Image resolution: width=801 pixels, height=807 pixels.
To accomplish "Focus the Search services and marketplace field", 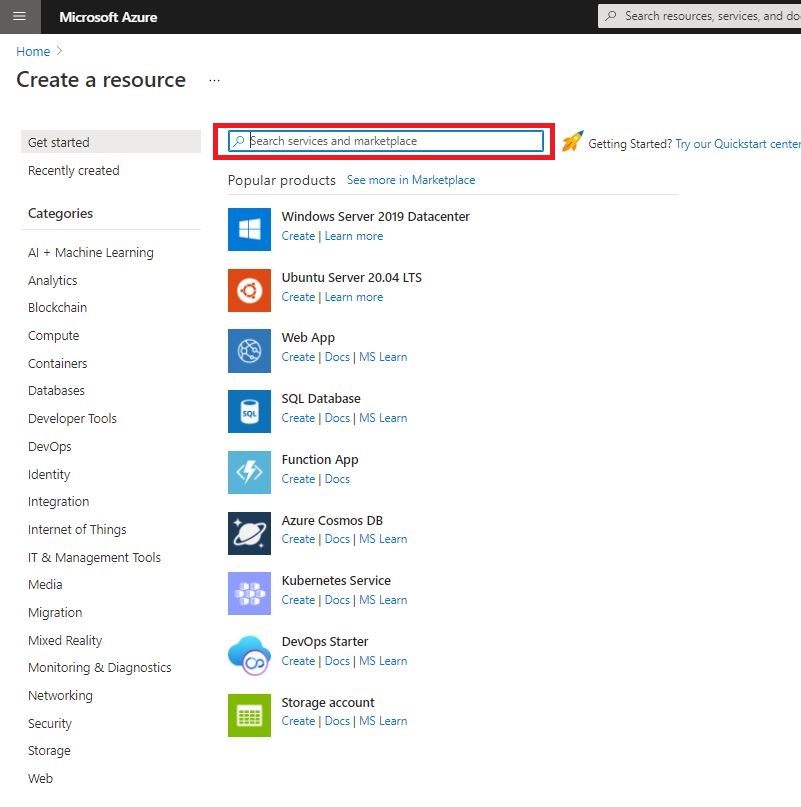I will point(386,141).
